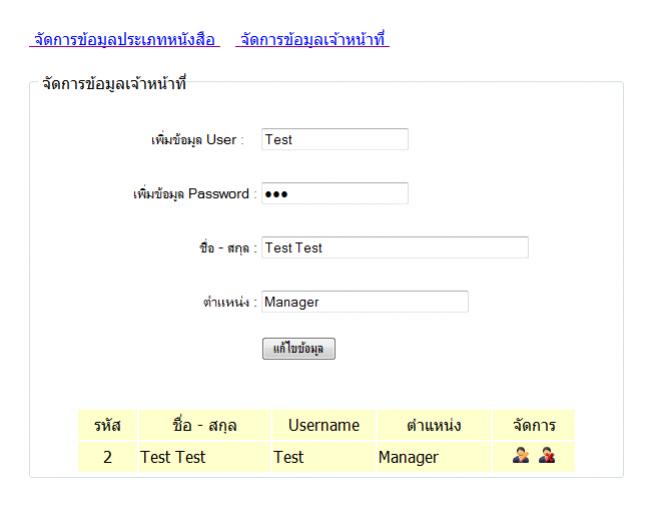Click into the Password input field
This screenshot has width=657, height=521.
[x=334, y=193]
